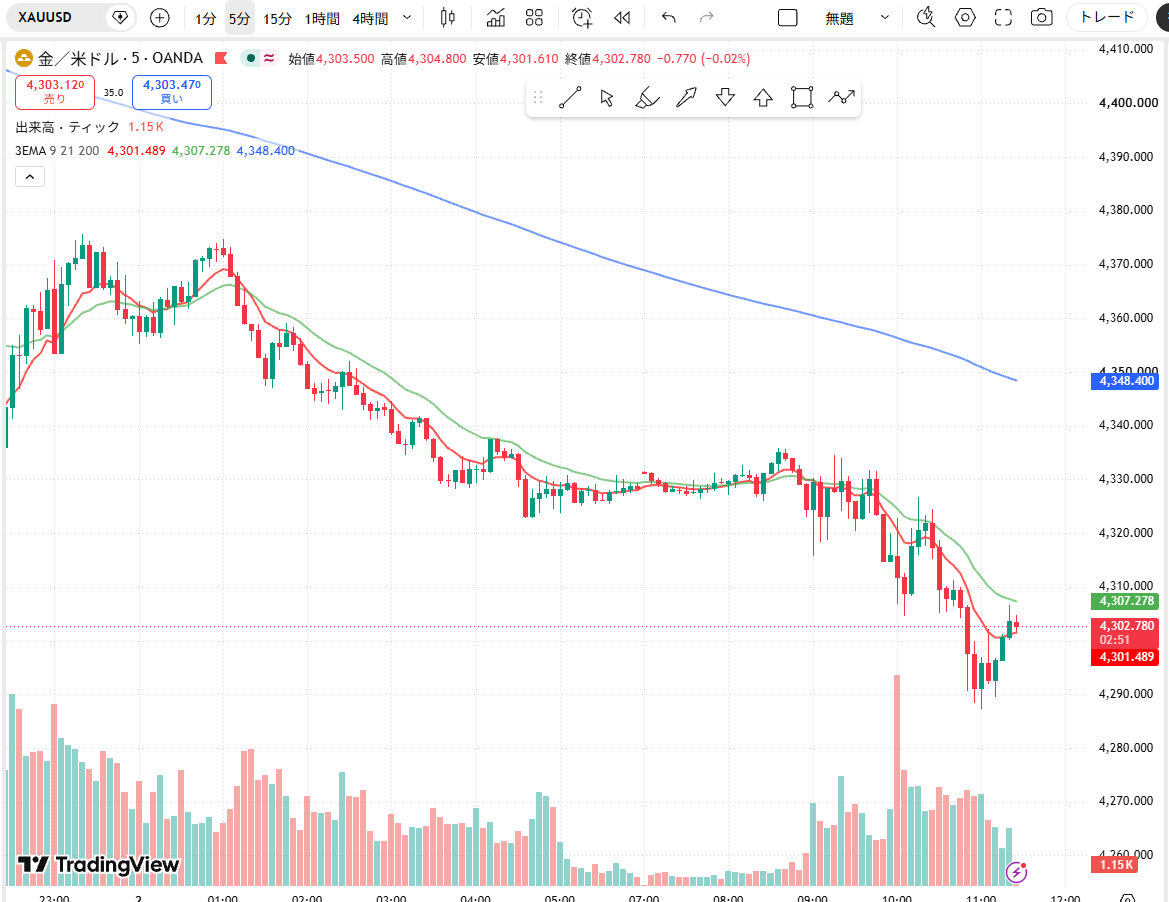Click the diamond icon beside XAUUSD
This screenshot has height=902, width=1169.
120,17
